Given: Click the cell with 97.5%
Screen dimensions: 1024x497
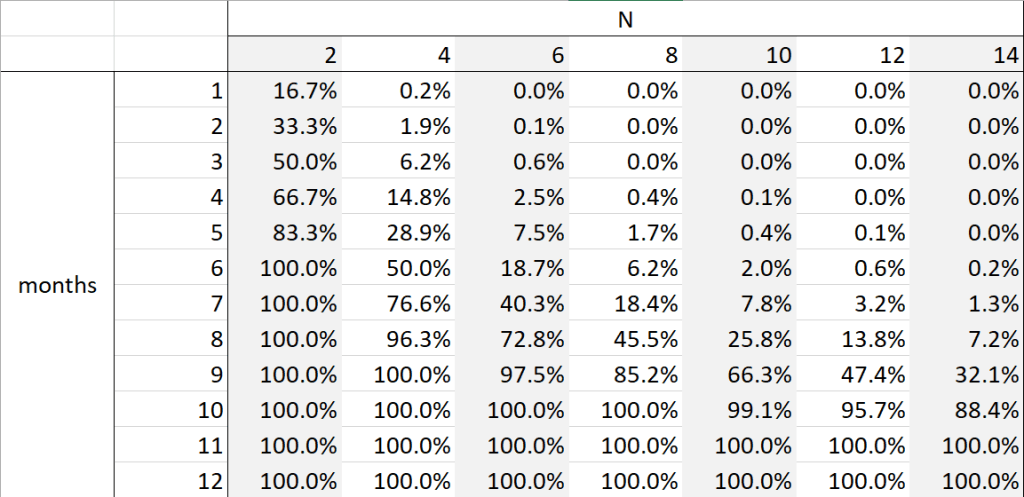Looking at the screenshot, I should (532, 374).
